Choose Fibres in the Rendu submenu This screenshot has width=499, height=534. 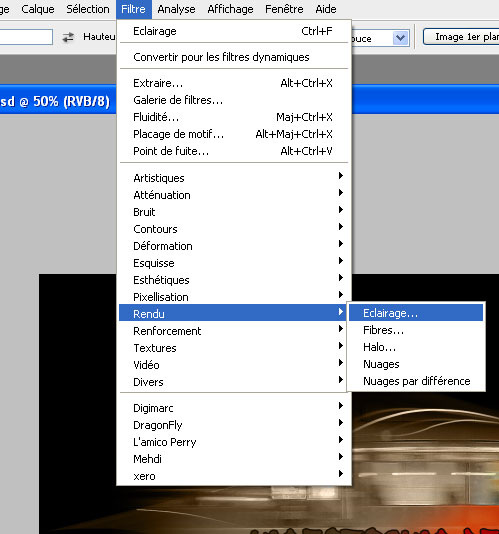pos(416,330)
